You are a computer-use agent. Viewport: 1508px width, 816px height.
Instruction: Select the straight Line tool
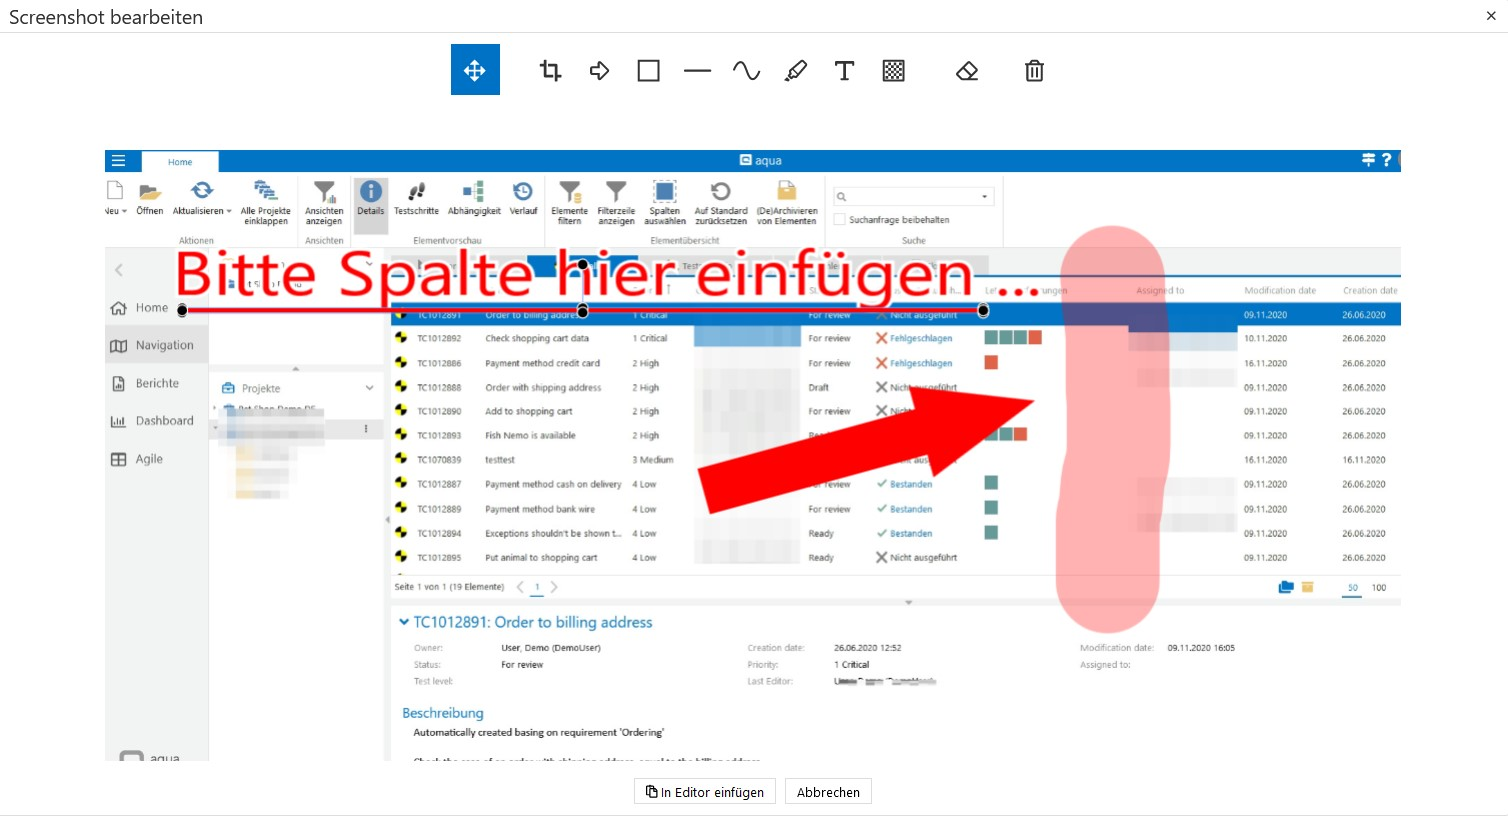click(697, 70)
